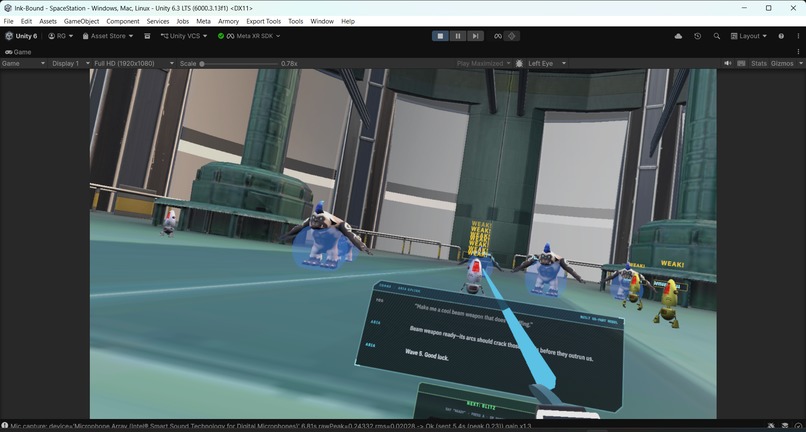Open the Game view mode dropdown
Image resolution: width=806 pixels, height=432 pixels.
tap(23, 63)
